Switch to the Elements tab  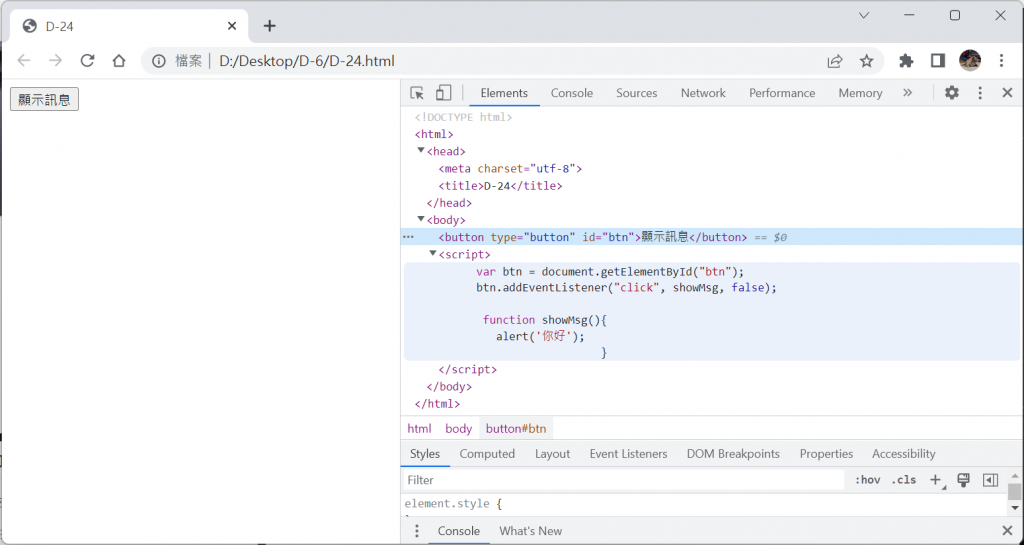pyautogui.click(x=504, y=93)
